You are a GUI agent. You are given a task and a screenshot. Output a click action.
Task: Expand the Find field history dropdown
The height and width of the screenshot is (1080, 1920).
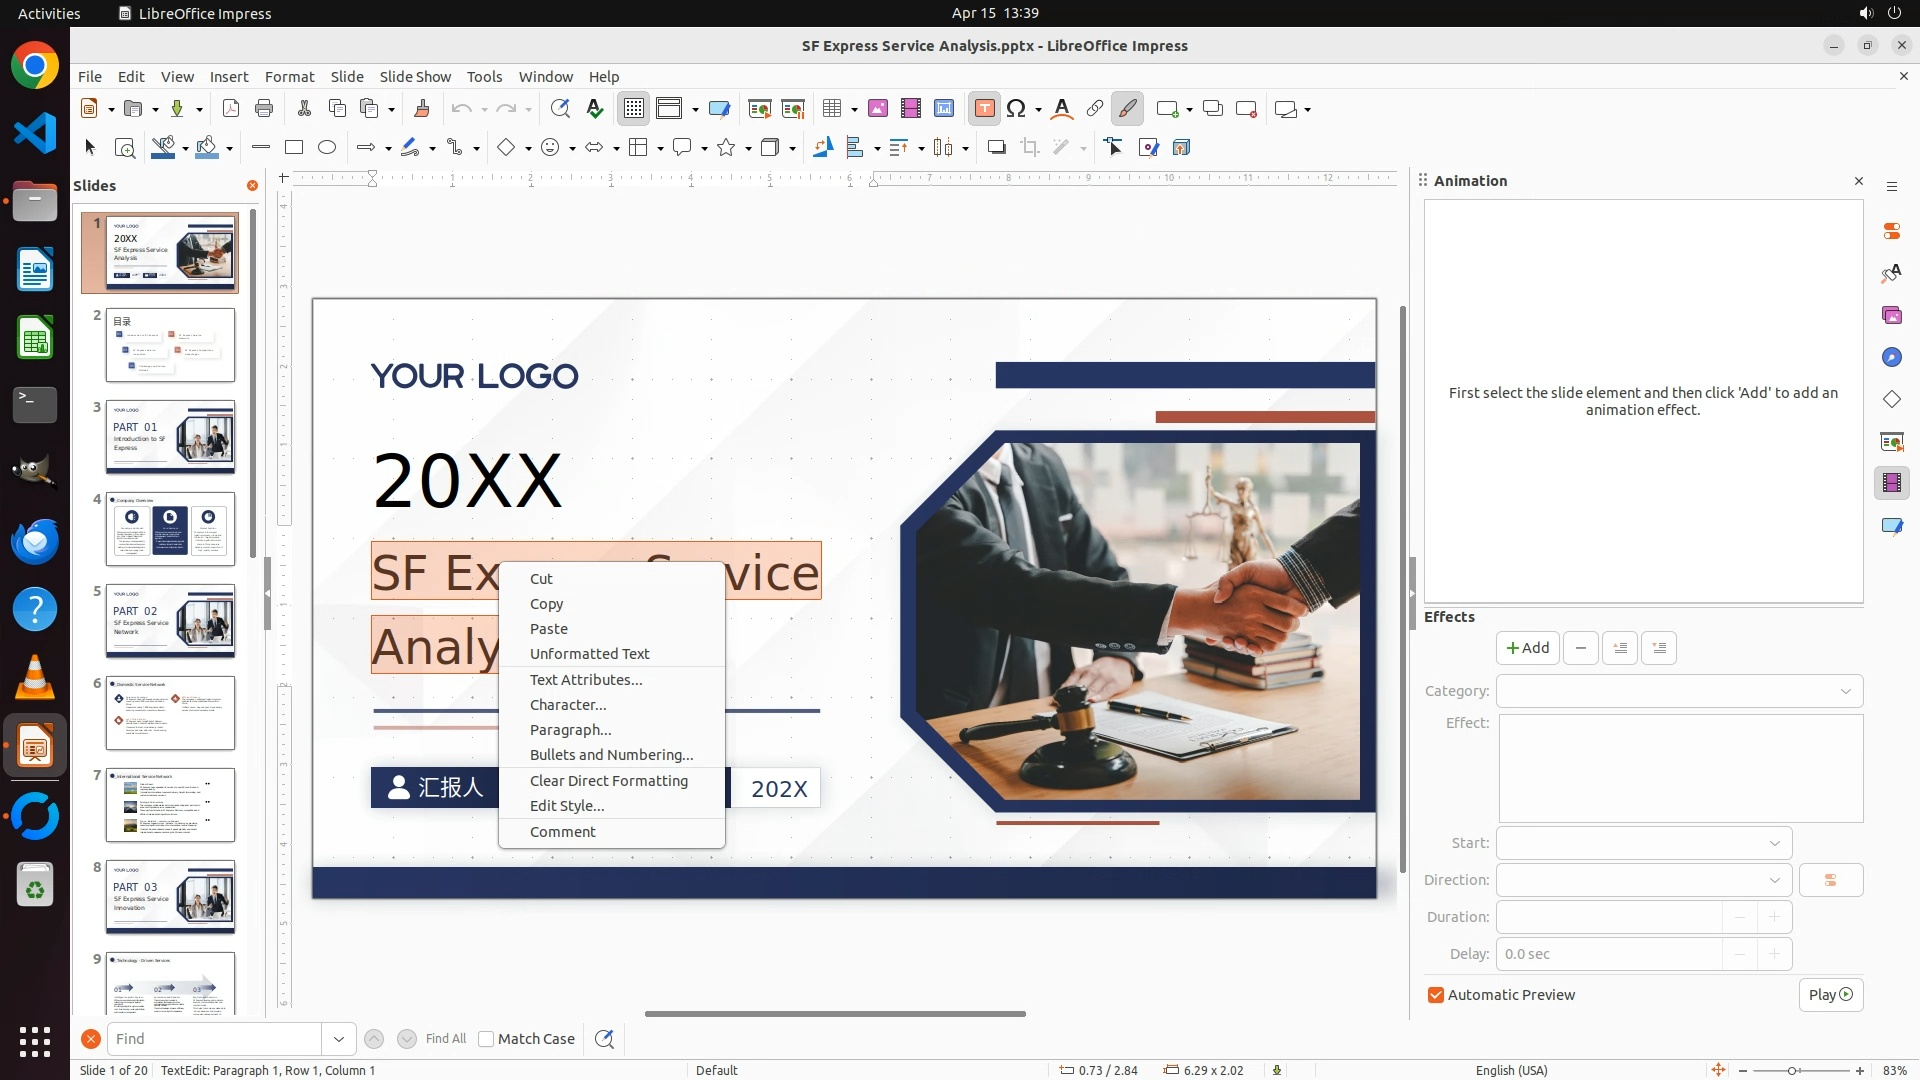tap(339, 1039)
